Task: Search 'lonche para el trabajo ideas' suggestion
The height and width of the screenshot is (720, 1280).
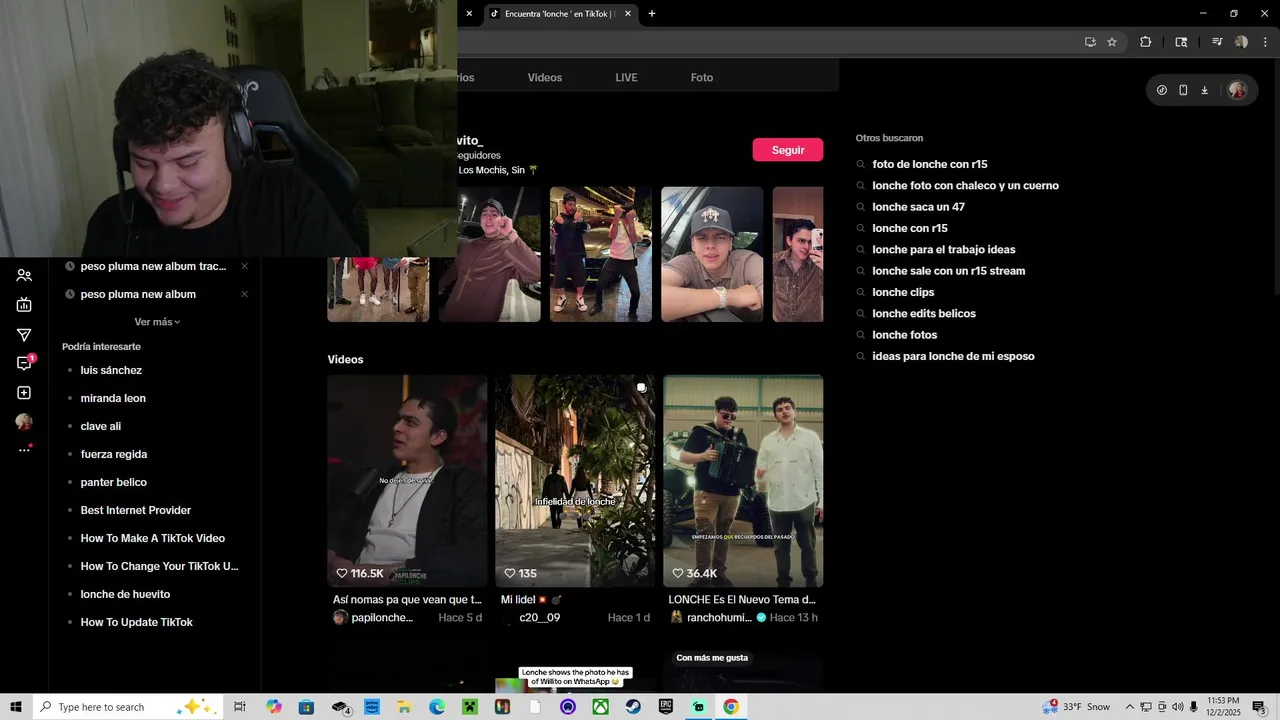Action: click(944, 250)
